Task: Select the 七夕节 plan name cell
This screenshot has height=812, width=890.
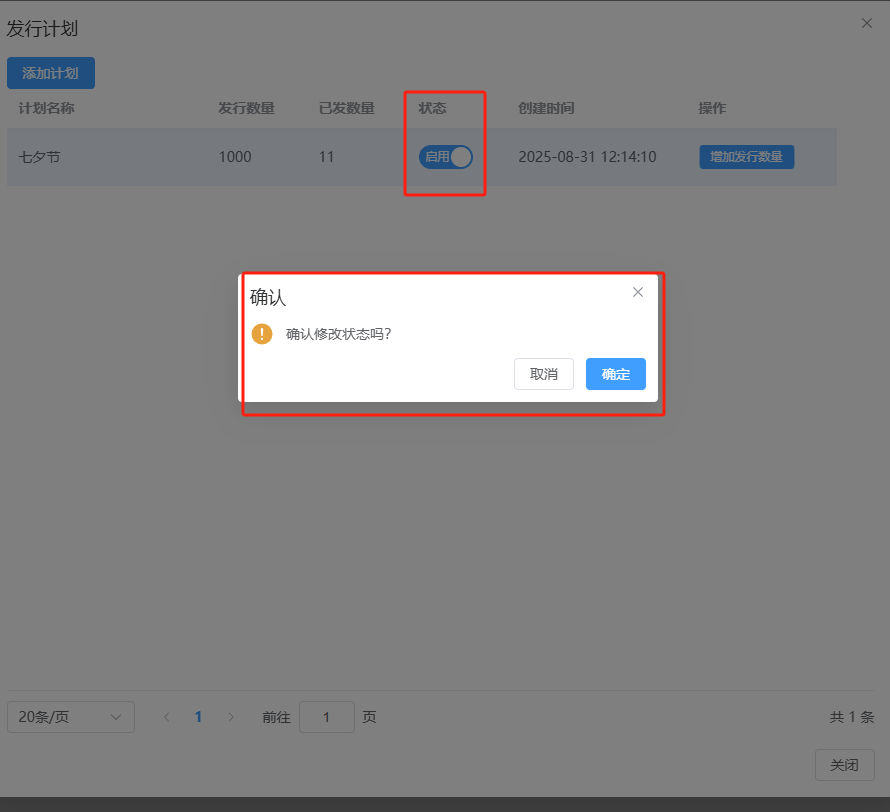Action: click(40, 157)
